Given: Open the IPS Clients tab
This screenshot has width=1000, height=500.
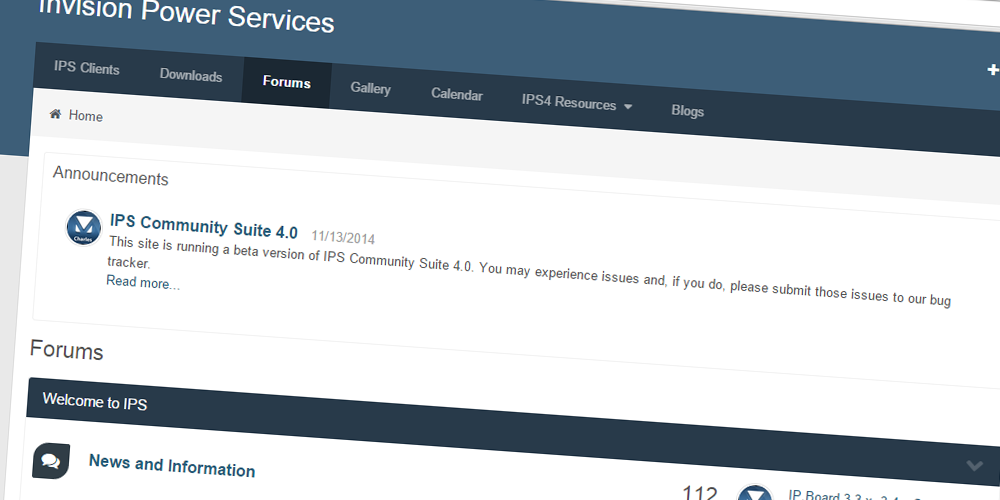Looking at the screenshot, I should coord(87,68).
